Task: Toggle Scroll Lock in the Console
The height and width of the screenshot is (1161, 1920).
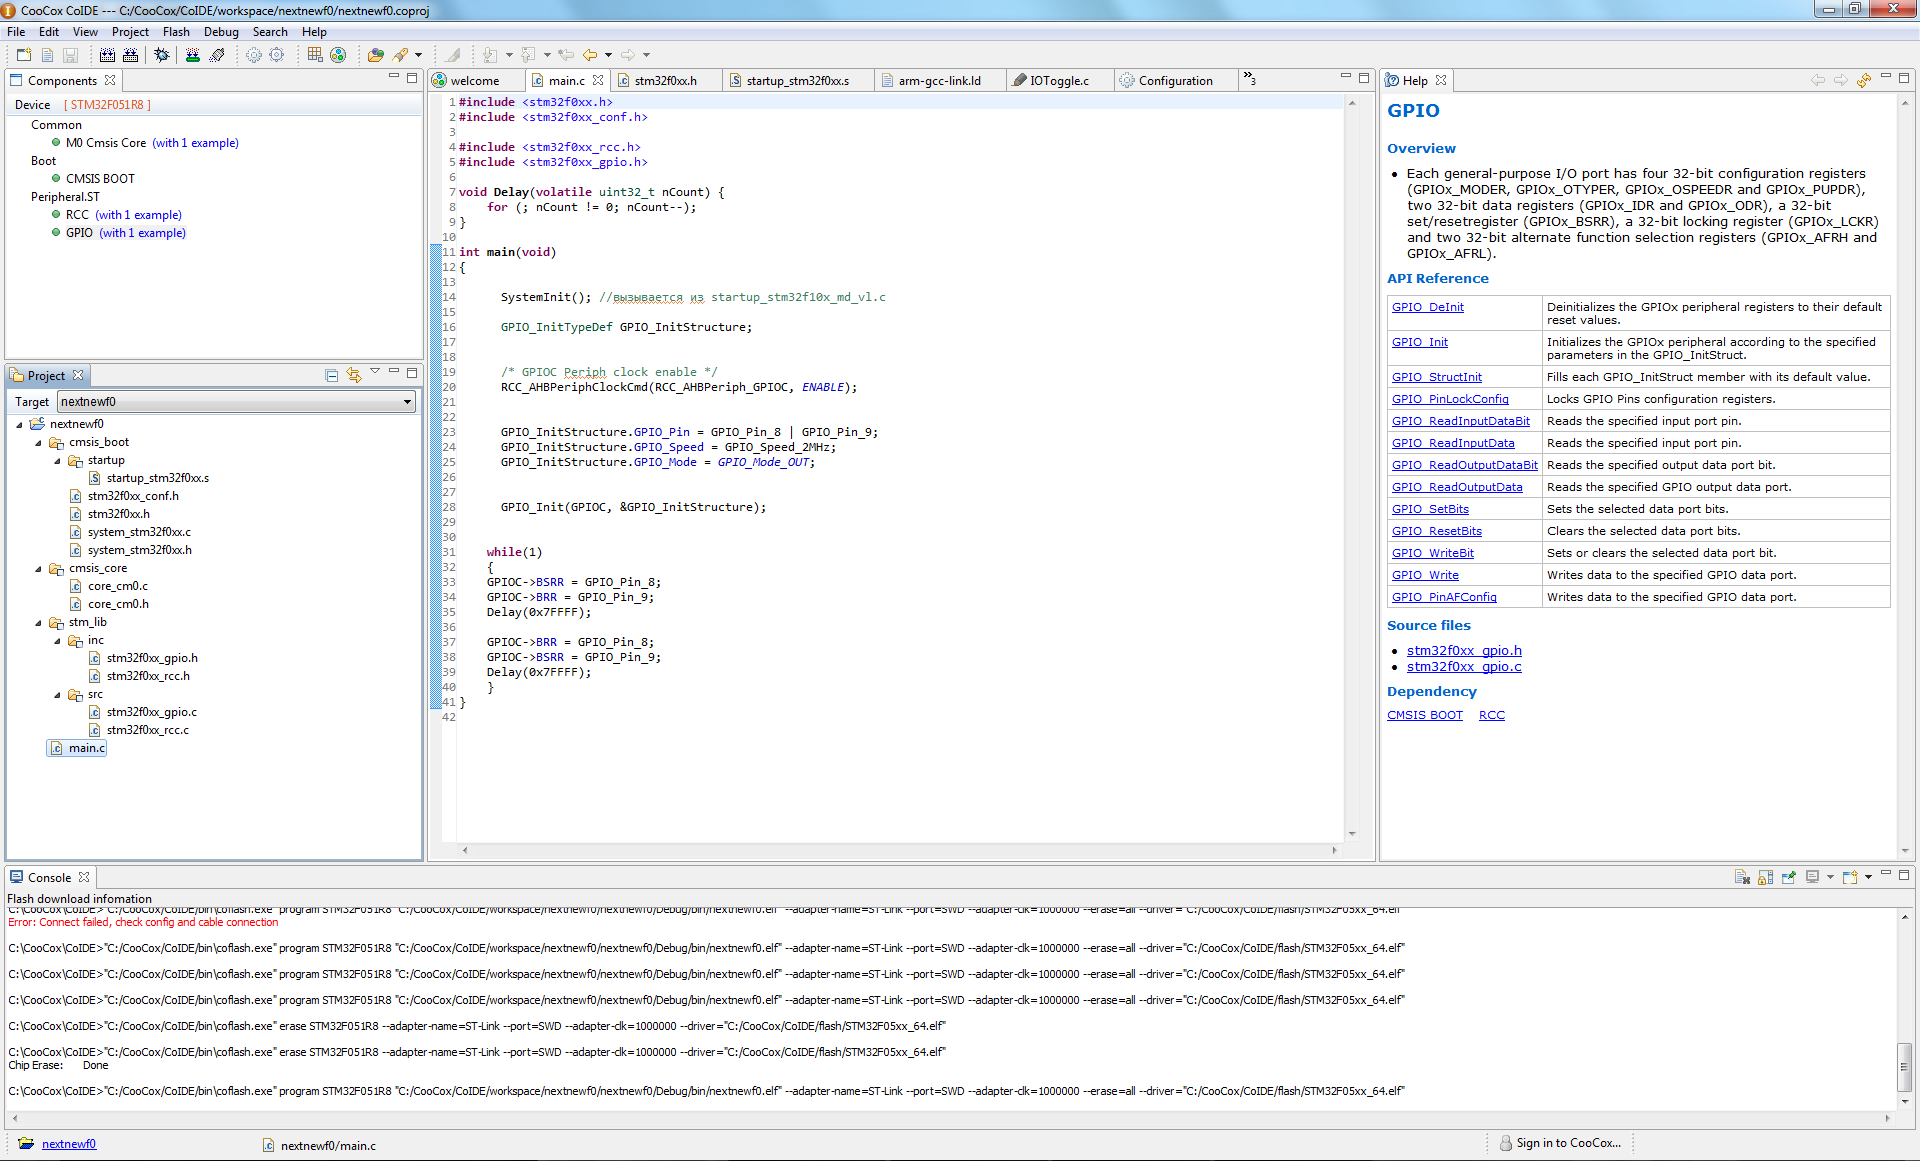Action: click(1765, 877)
